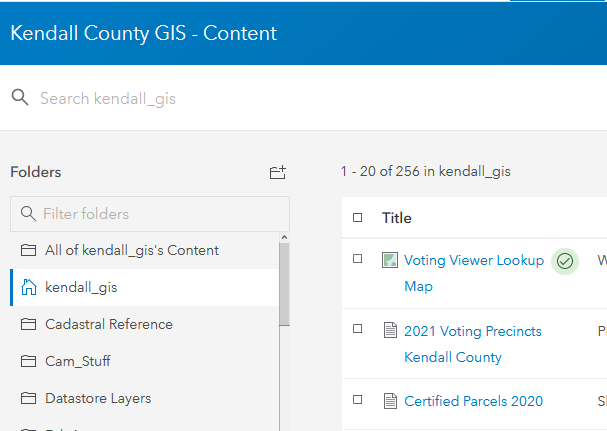Open the Cadastral Reference folder
The height and width of the screenshot is (431, 607).
coord(108,324)
